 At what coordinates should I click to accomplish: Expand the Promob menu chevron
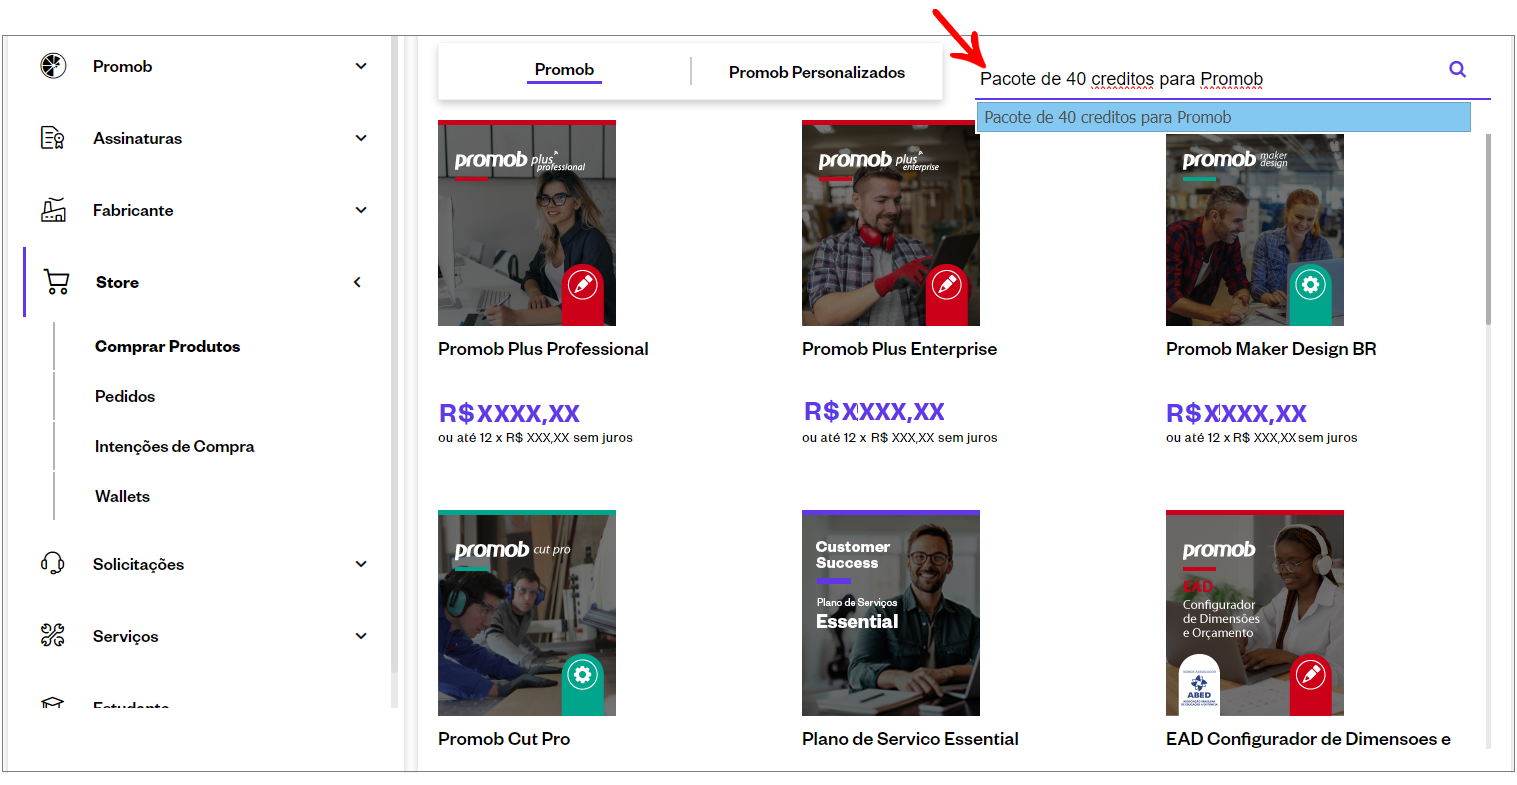coord(361,66)
